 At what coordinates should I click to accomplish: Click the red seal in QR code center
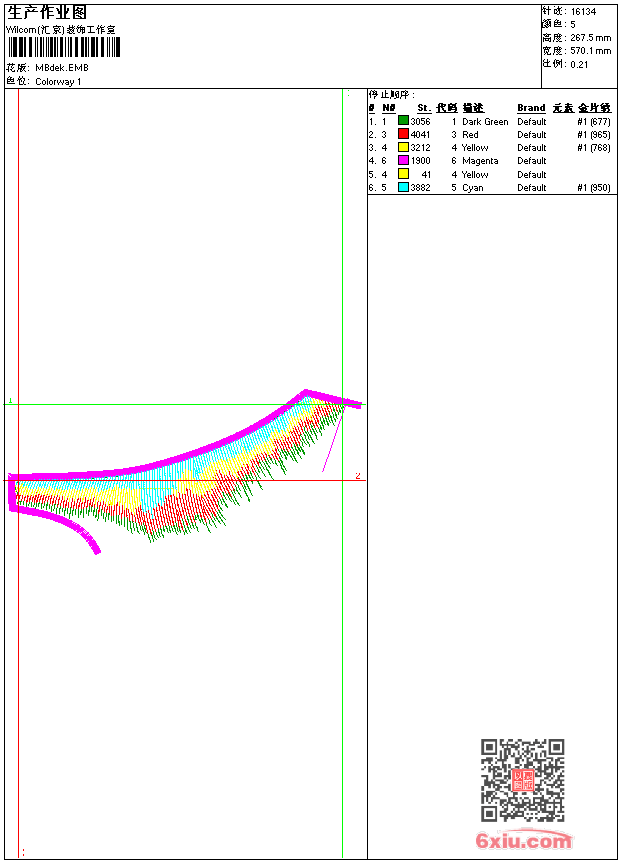[x=522, y=780]
